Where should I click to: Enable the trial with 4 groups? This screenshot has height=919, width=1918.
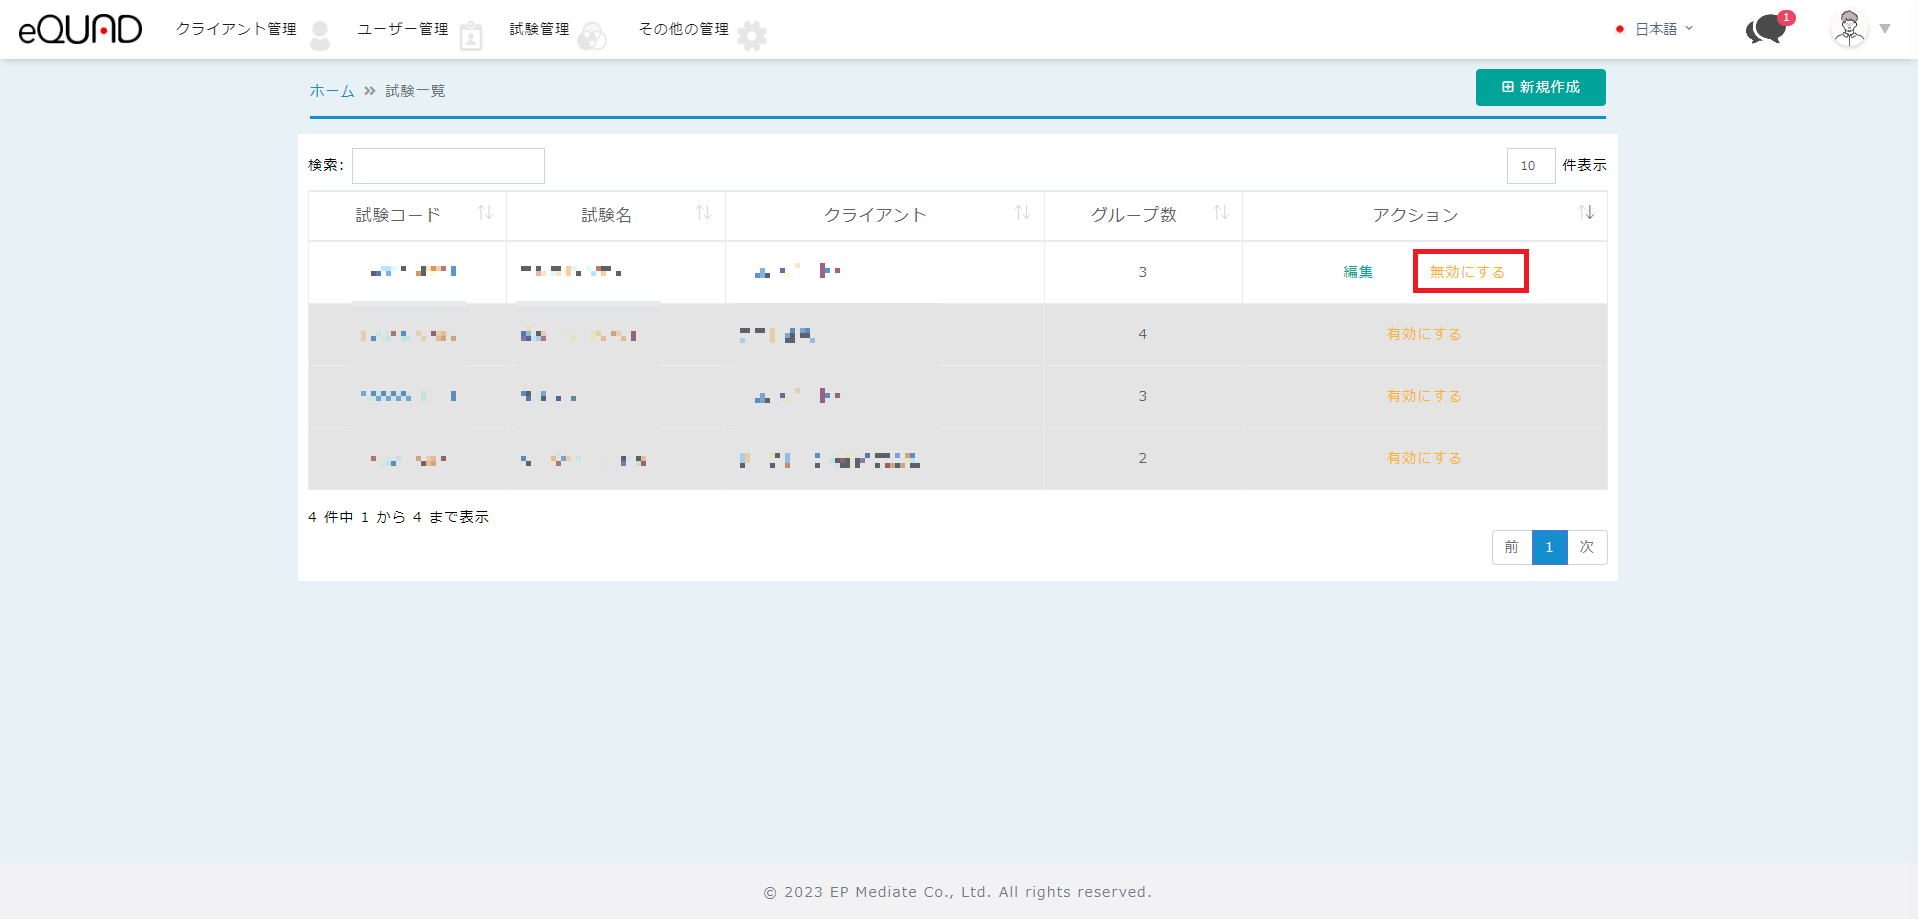[1424, 334]
